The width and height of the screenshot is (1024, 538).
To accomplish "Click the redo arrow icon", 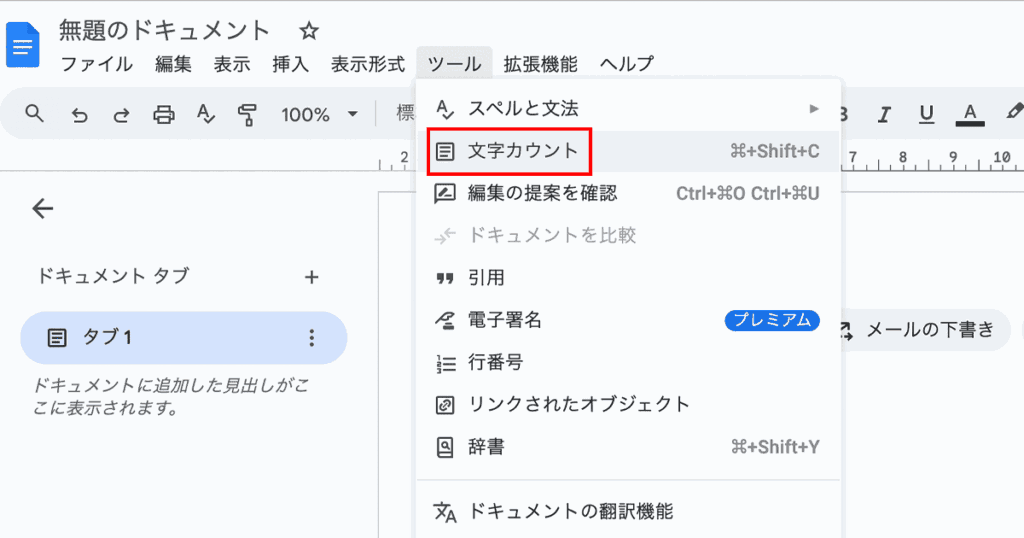I will pos(121,115).
